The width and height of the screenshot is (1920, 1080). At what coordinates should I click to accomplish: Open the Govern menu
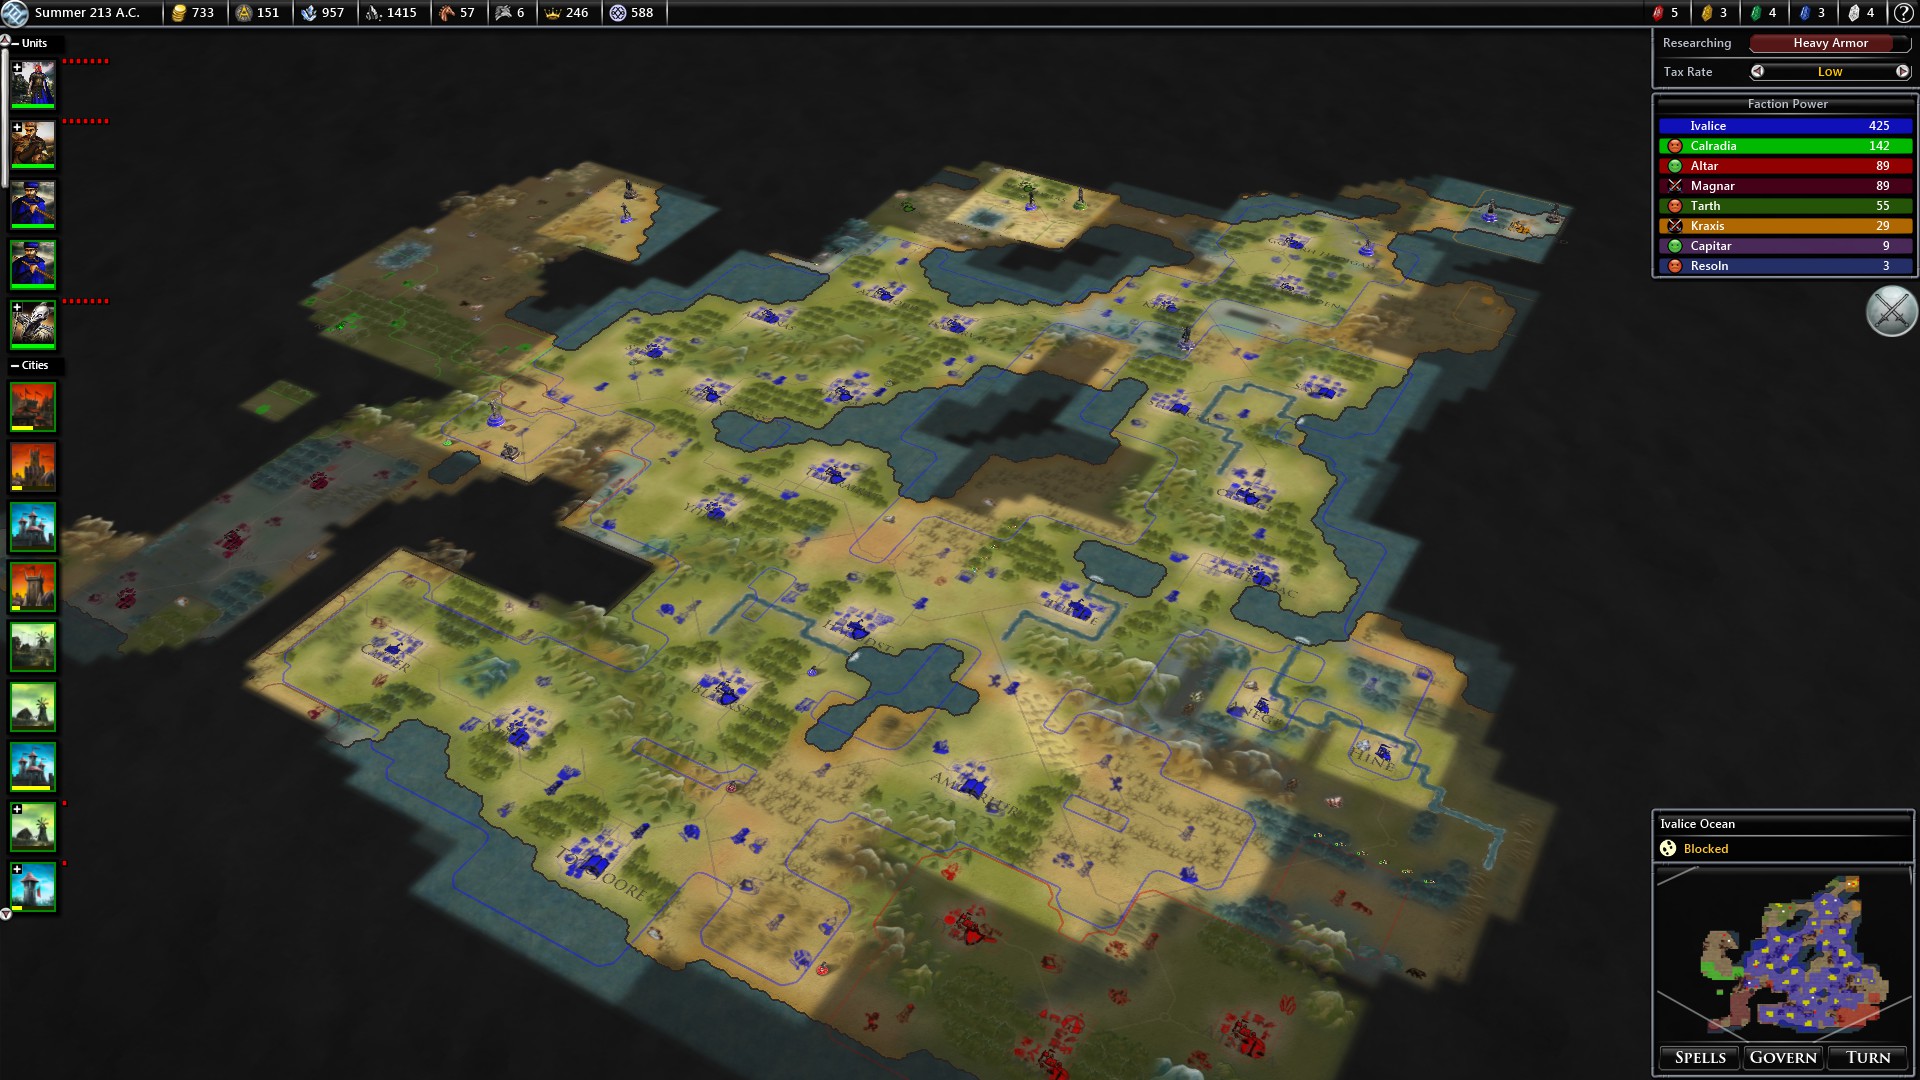pos(1783,1057)
